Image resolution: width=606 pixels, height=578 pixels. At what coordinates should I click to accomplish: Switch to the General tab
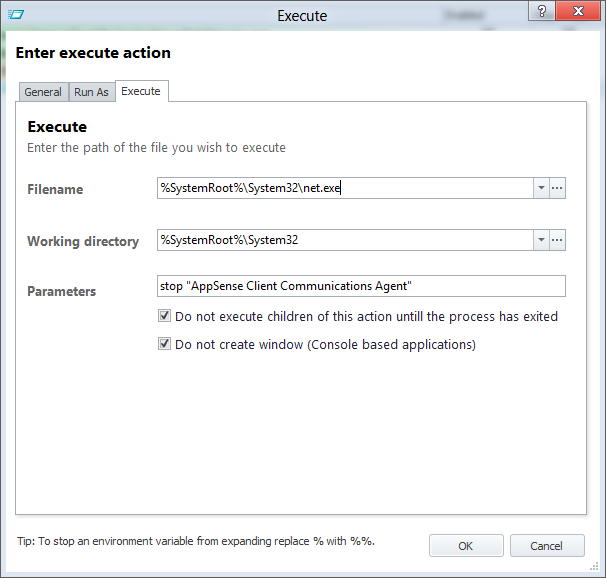tap(43, 92)
